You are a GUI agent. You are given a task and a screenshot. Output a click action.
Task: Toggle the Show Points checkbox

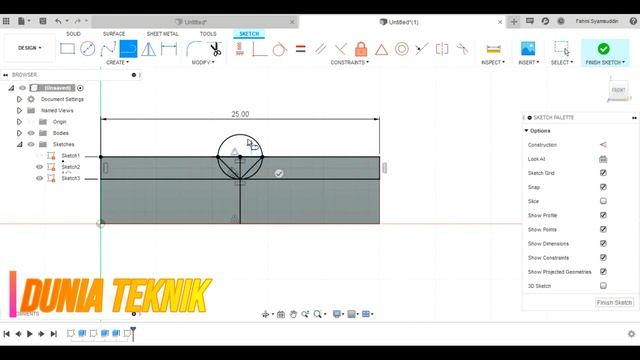click(x=603, y=229)
